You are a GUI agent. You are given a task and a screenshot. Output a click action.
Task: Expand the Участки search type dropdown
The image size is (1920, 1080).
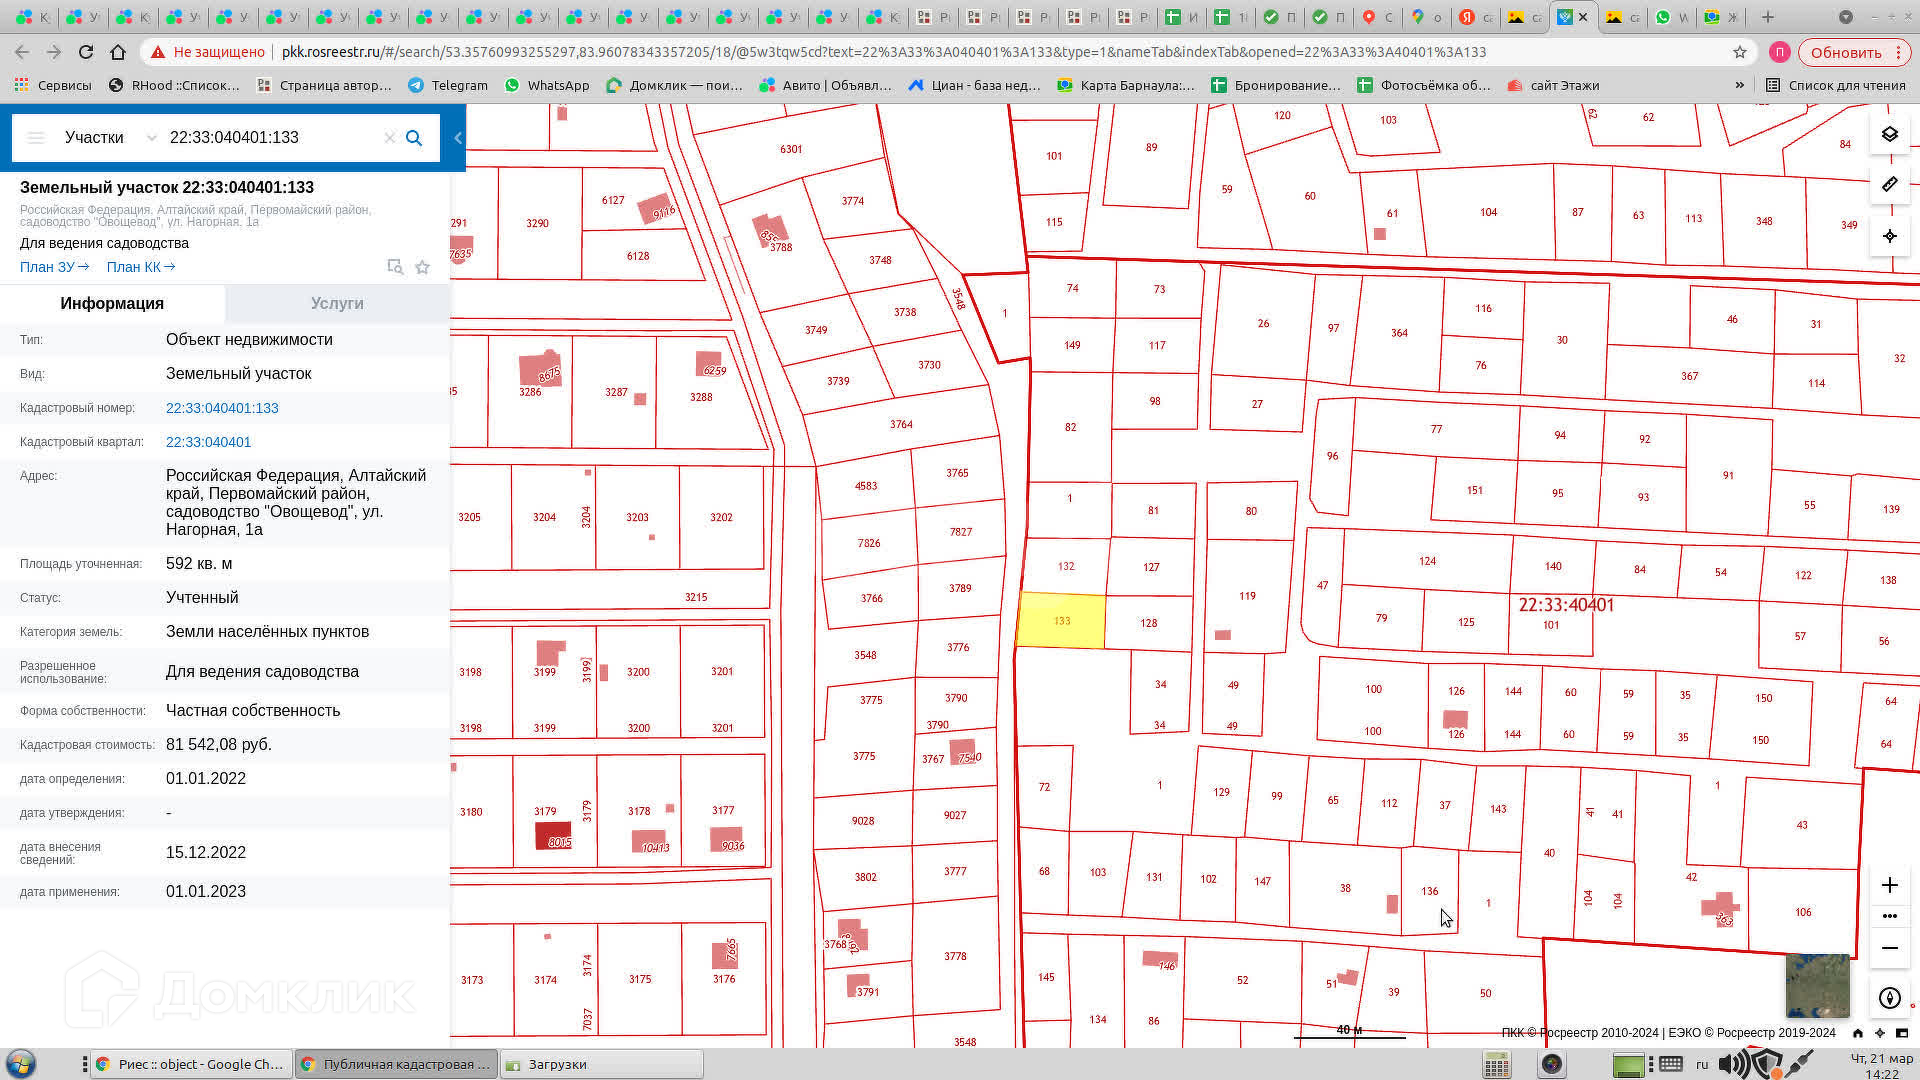[x=151, y=138]
